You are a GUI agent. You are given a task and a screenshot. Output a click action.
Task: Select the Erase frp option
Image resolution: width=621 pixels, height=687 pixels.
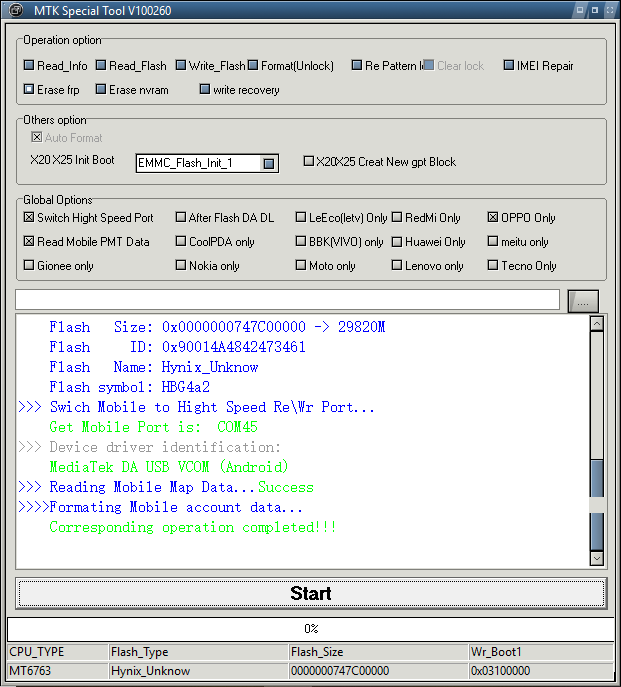29,90
